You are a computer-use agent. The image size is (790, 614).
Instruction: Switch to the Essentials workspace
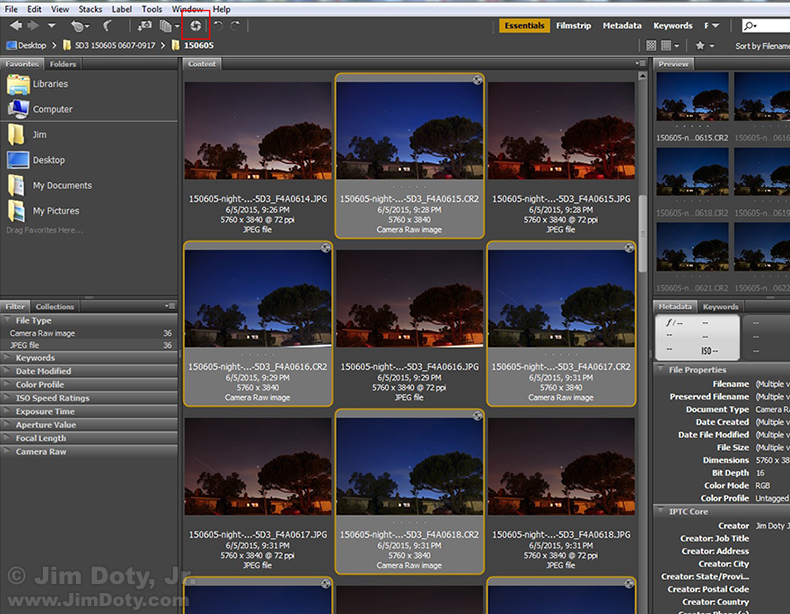click(x=524, y=26)
